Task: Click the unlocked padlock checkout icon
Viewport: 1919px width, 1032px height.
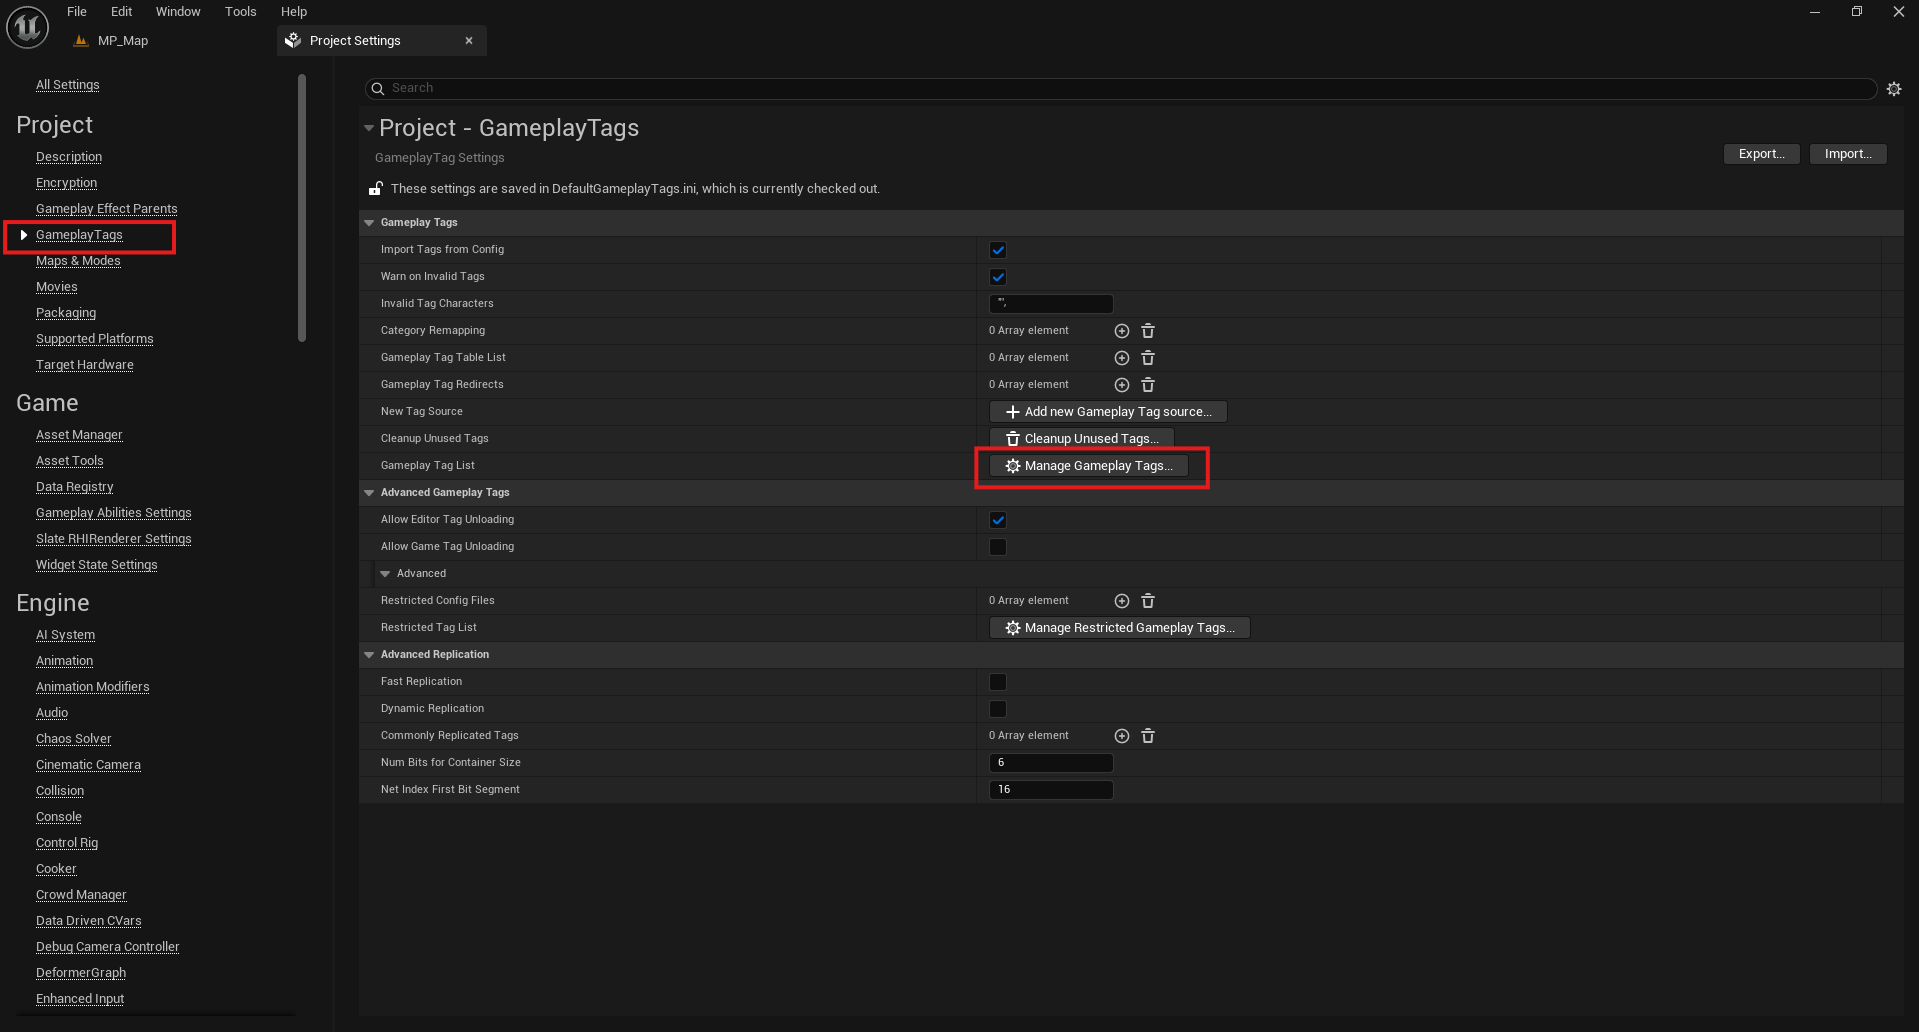Action: 376,188
